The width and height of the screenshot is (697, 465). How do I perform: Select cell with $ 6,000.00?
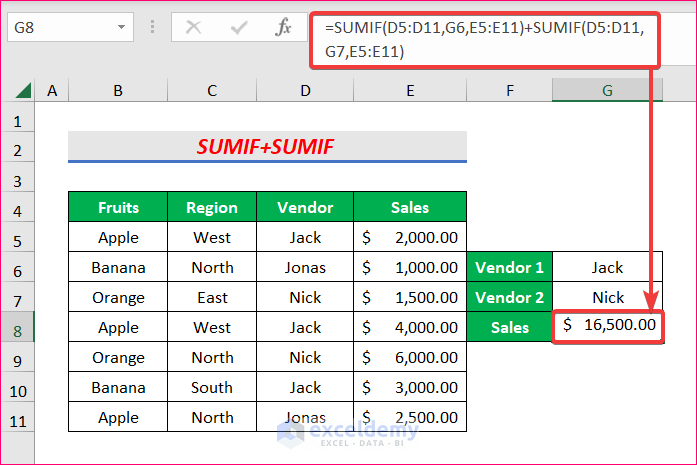pyautogui.click(x=410, y=357)
